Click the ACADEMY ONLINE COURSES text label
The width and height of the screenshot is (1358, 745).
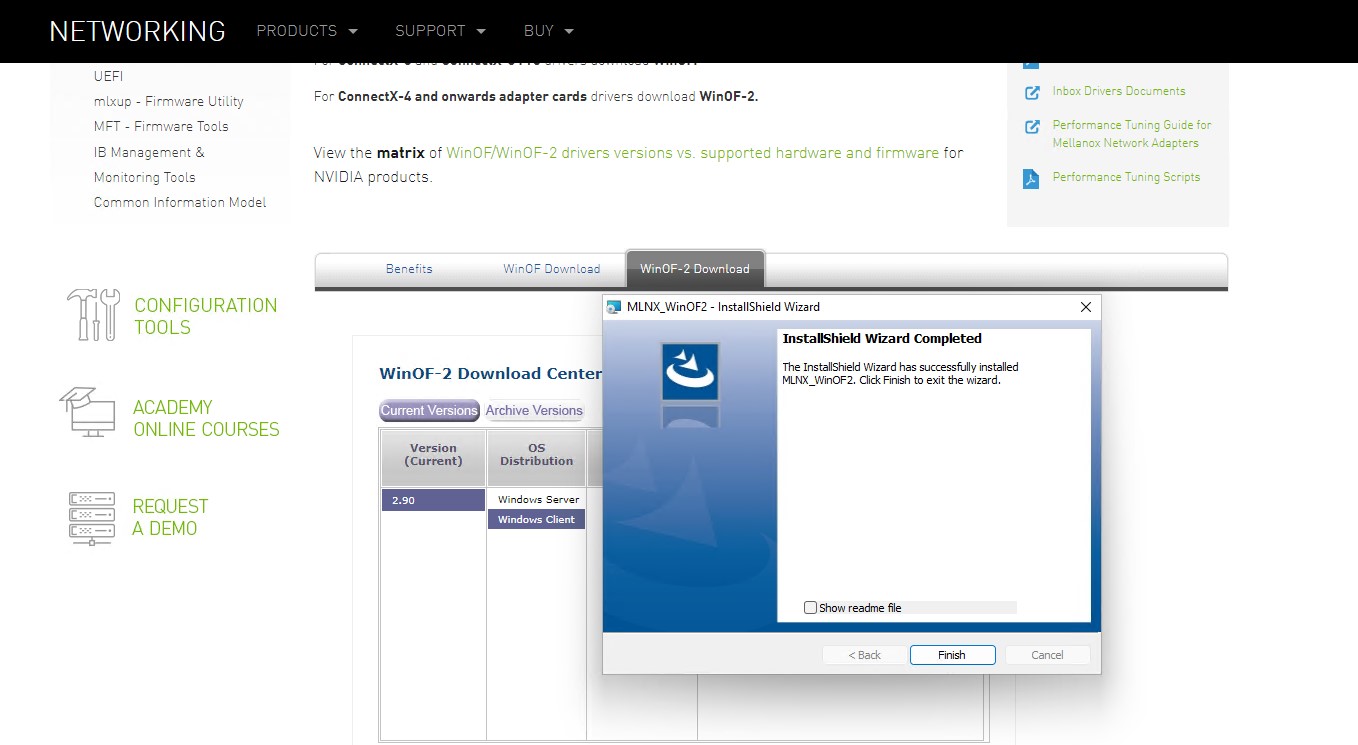tap(206, 418)
